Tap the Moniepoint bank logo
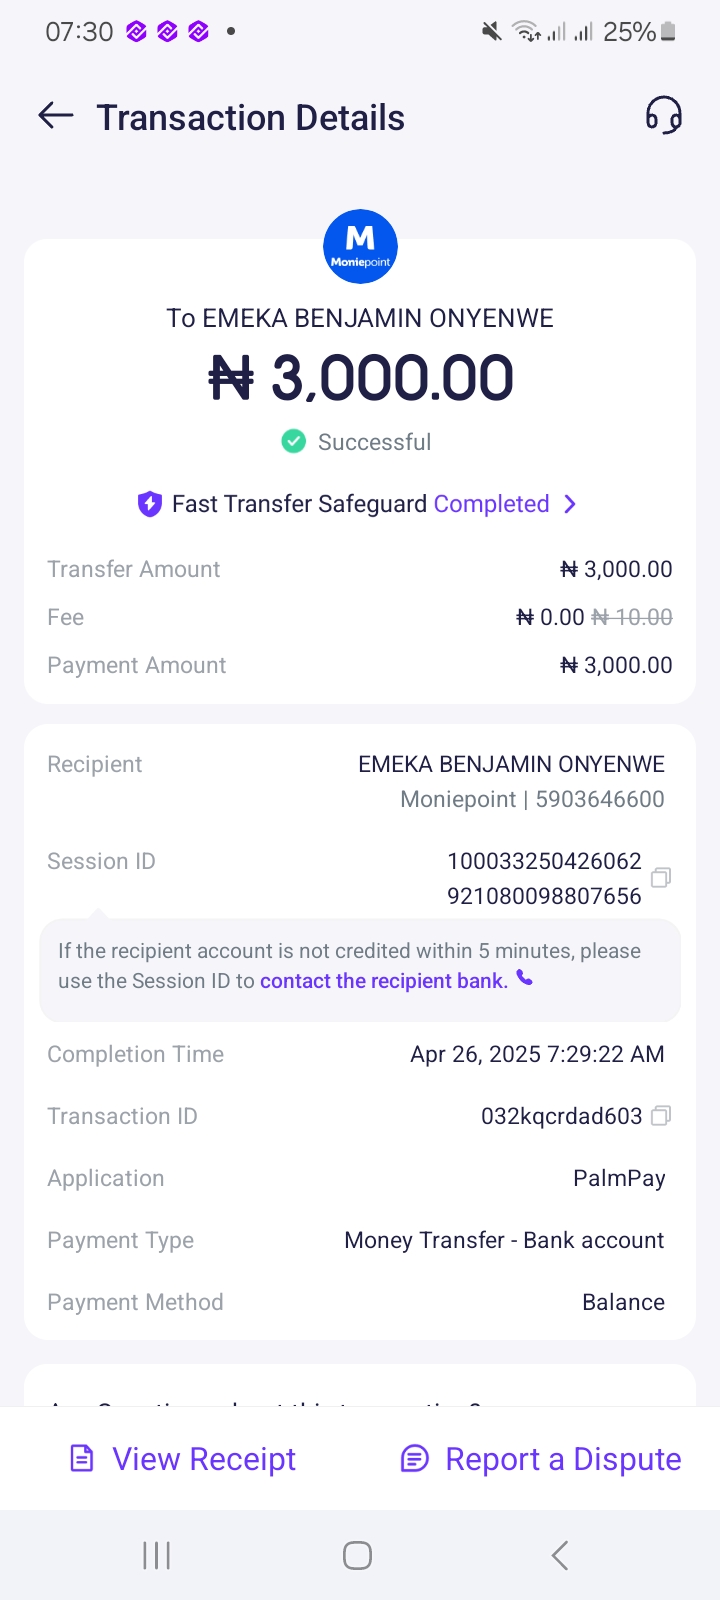This screenshot has height=1600, width=720. click(x=360, y=246)
